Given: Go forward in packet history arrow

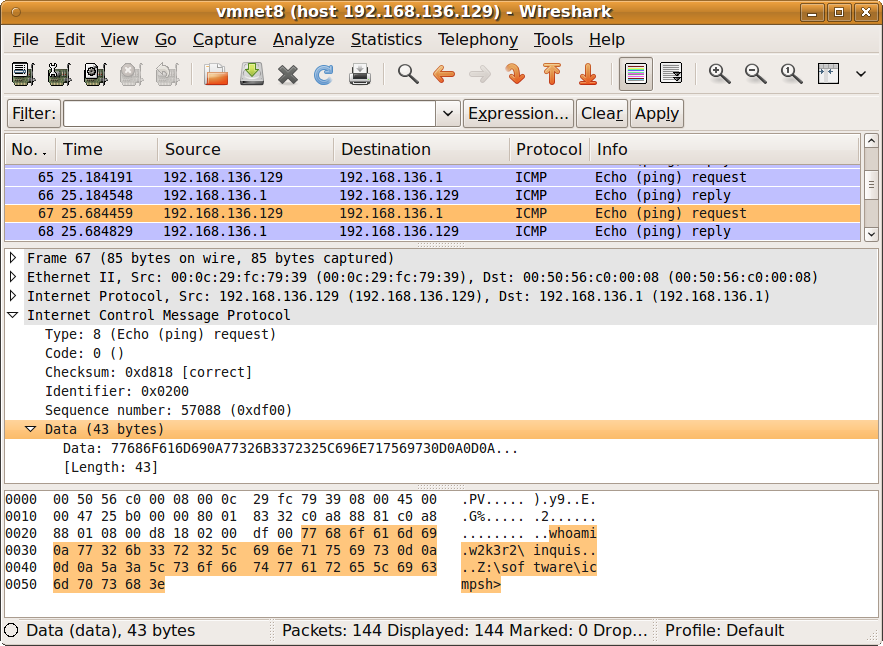Looking at the screenshot, I should 480,74.
